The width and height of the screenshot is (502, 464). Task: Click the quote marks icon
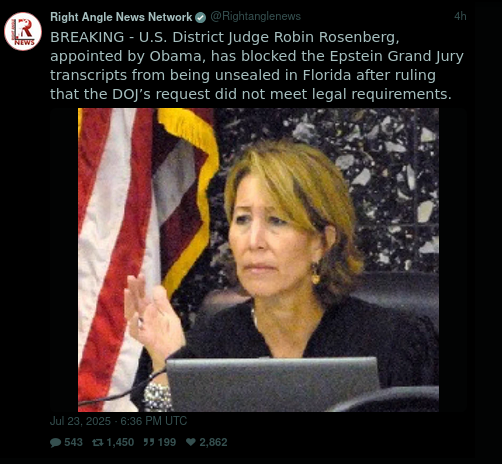coord(149,442)
